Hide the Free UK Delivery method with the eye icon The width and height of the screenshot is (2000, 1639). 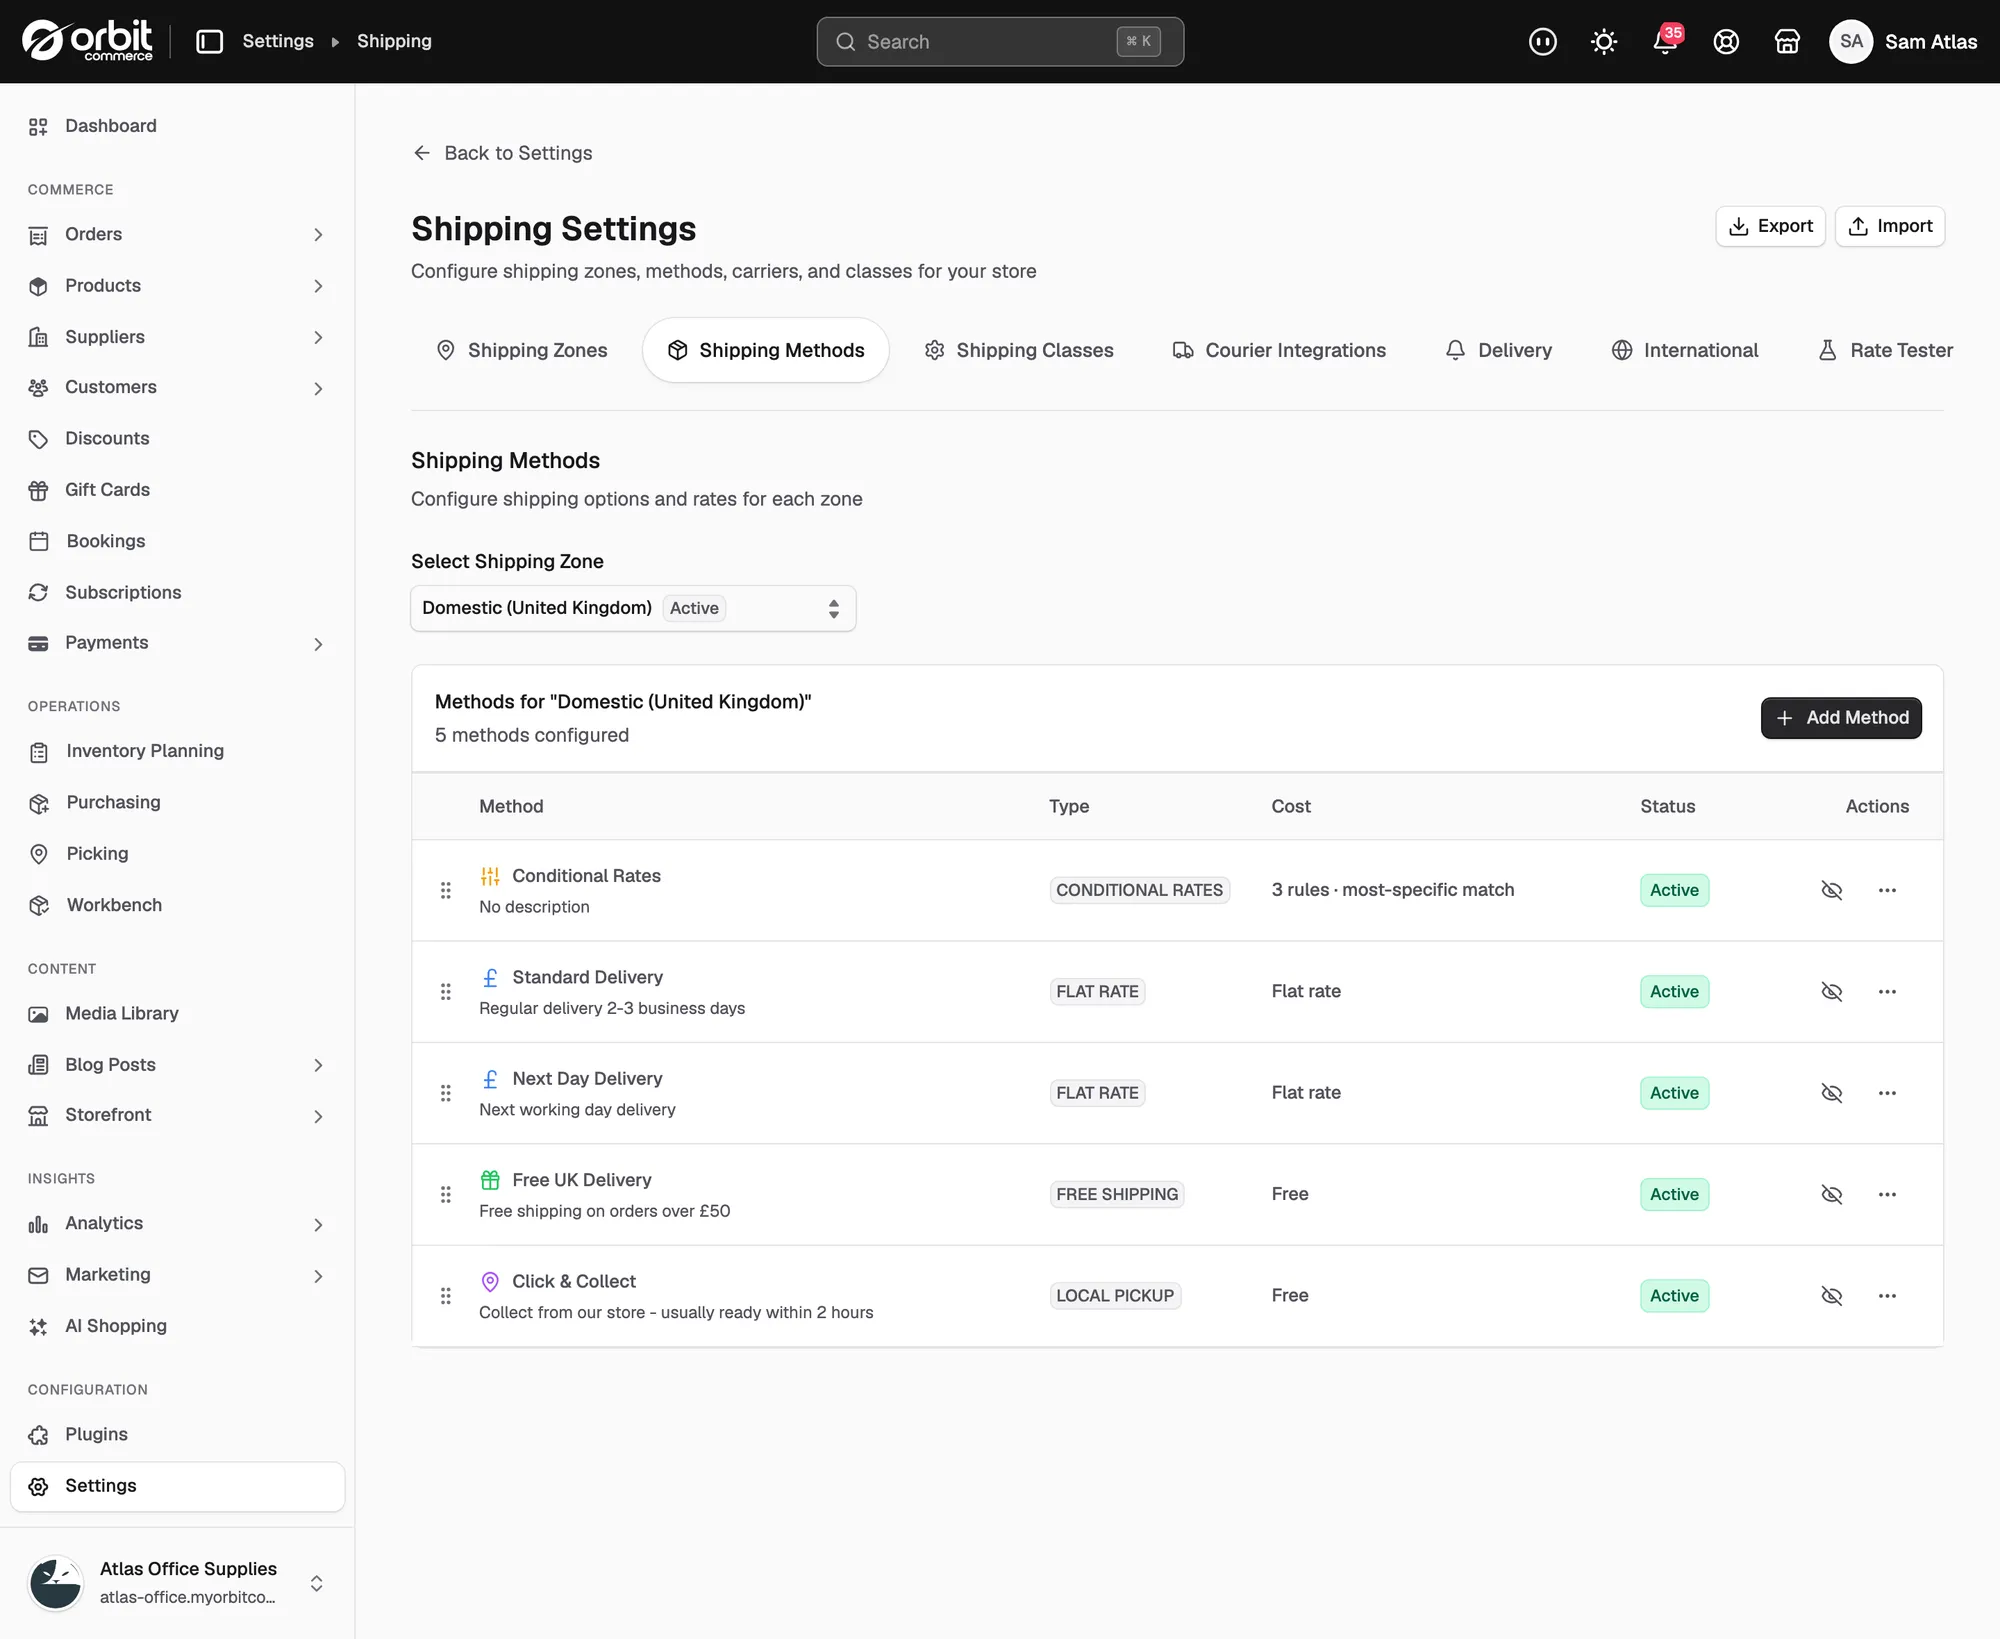pyautogui.click(x=1832, y=1194)
